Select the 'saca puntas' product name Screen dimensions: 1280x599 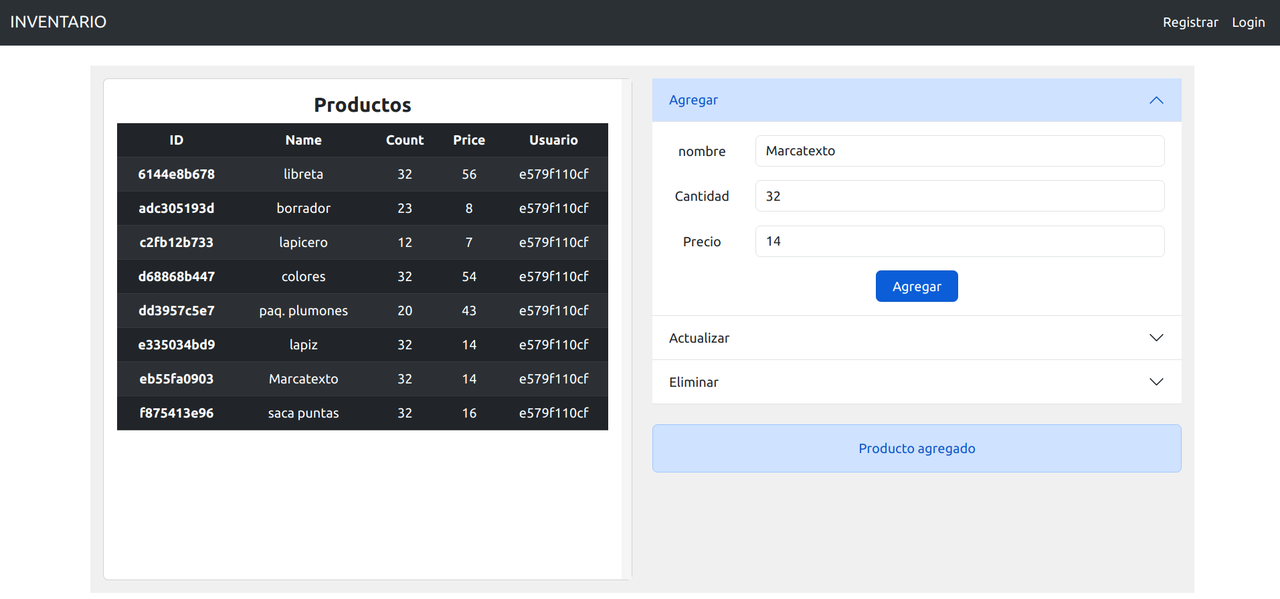(303, 413)
